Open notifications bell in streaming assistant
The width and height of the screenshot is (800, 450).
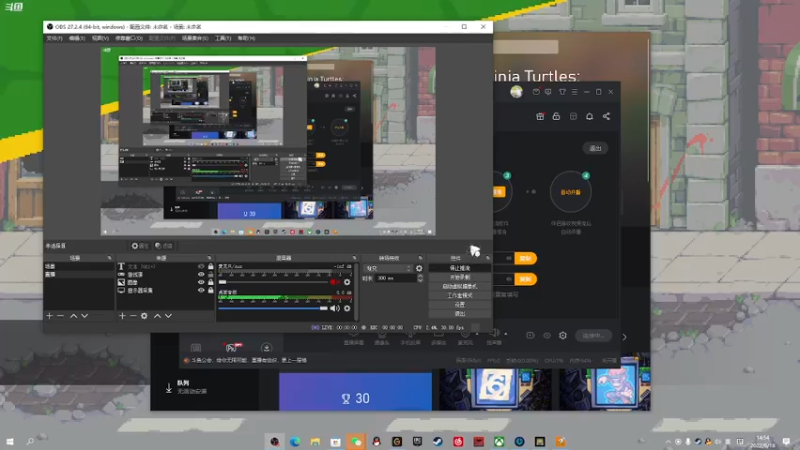(589, 116)
